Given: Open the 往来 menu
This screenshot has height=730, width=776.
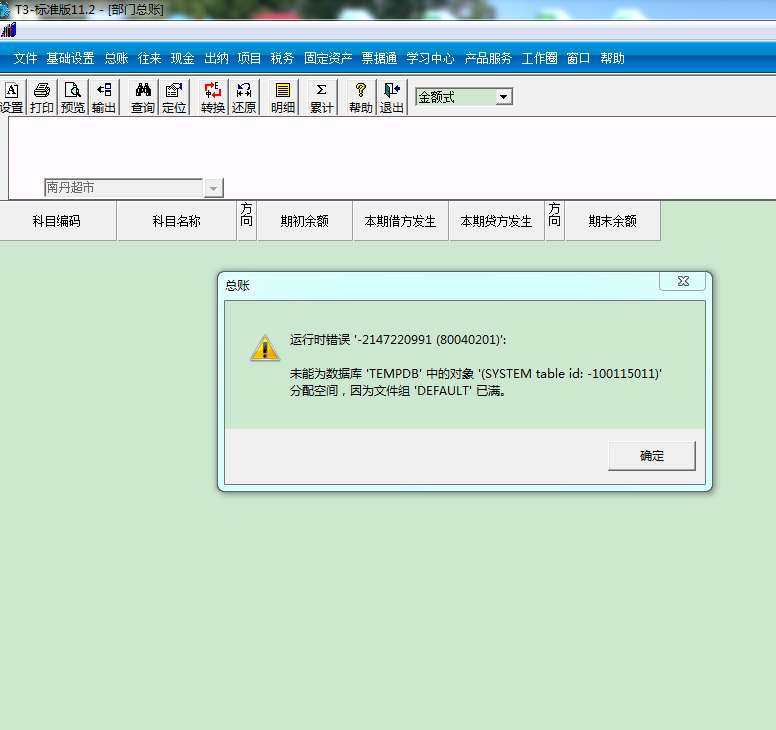Looking at the screenshot, I should [149, 58].
